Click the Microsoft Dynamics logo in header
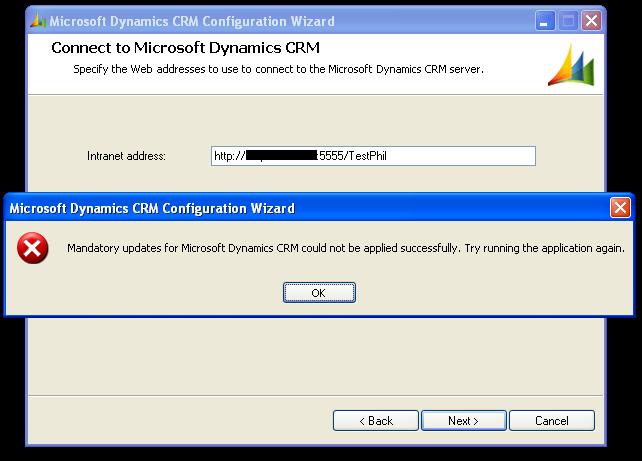This screenshot has width=642, height=461. pyautogui.click(x=571, y=65)
